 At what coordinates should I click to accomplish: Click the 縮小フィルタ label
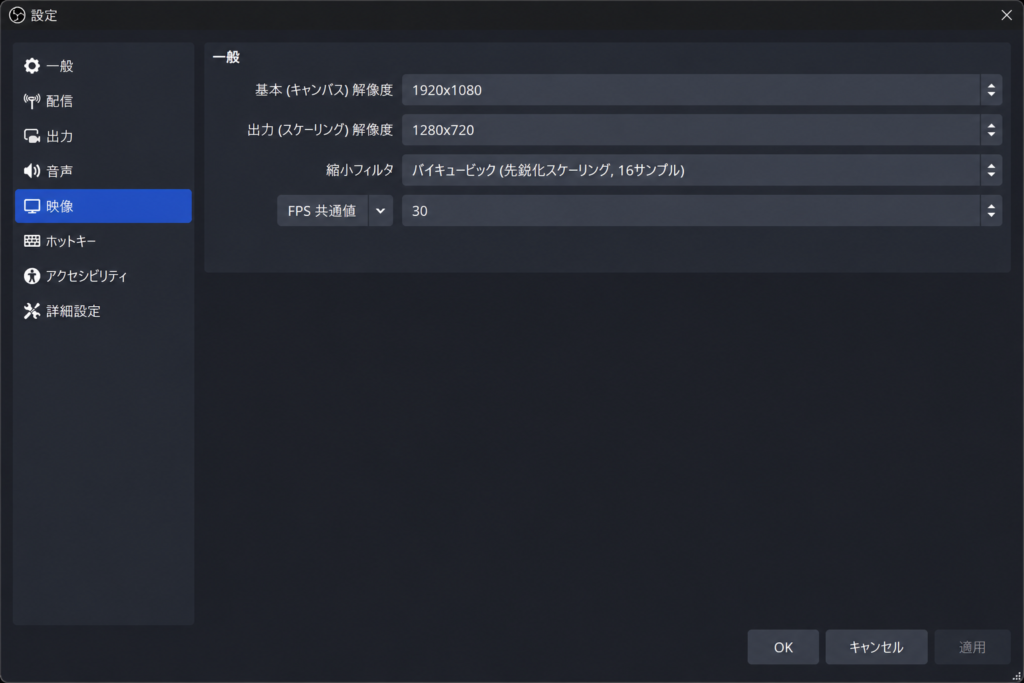360,170
